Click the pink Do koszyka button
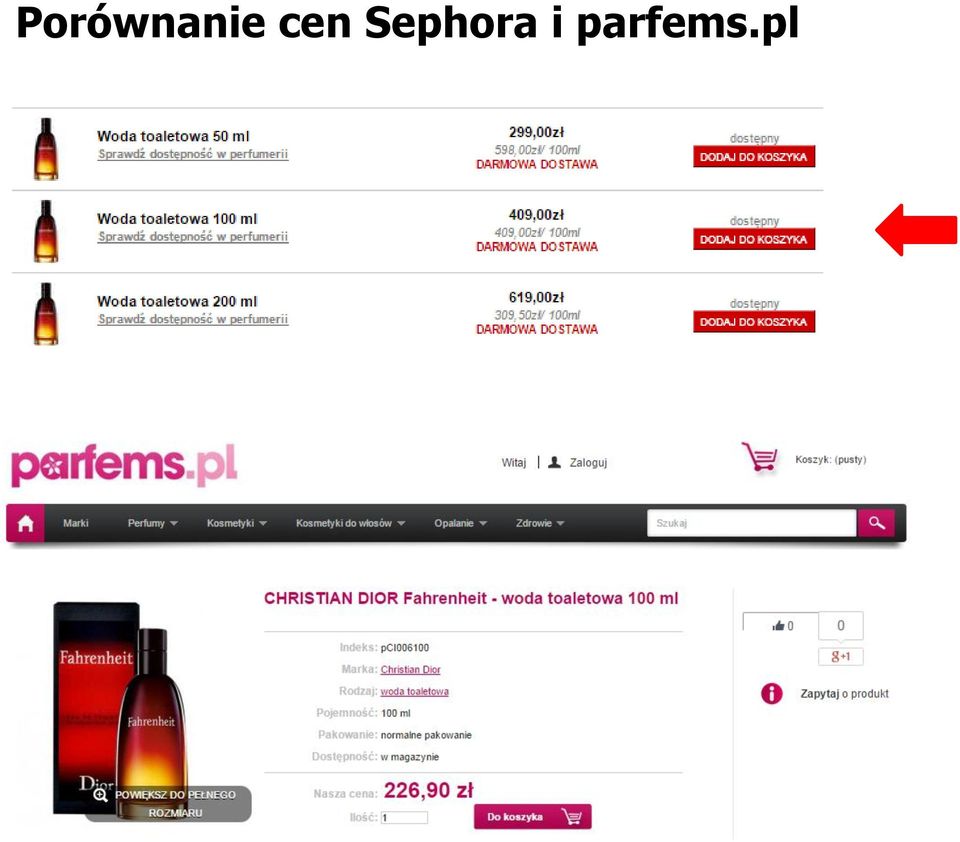 pos(532,816)
